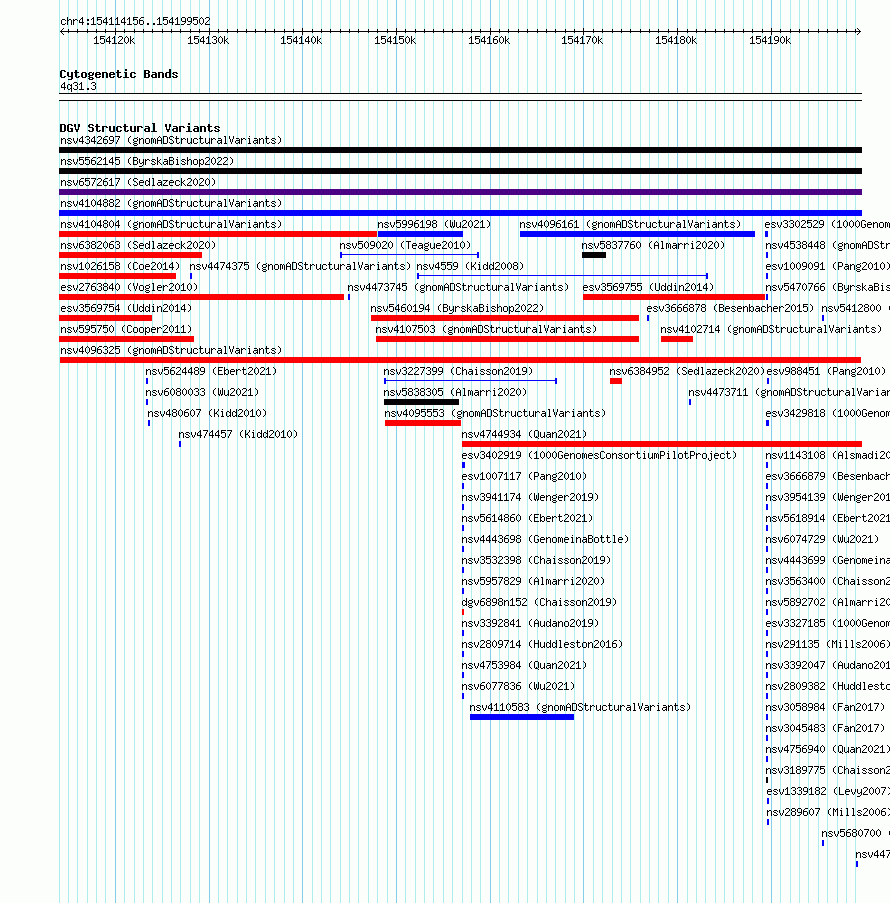Click nsv509020 Teague2010 label
Viewport: 890px width, 903px height.
405,245
